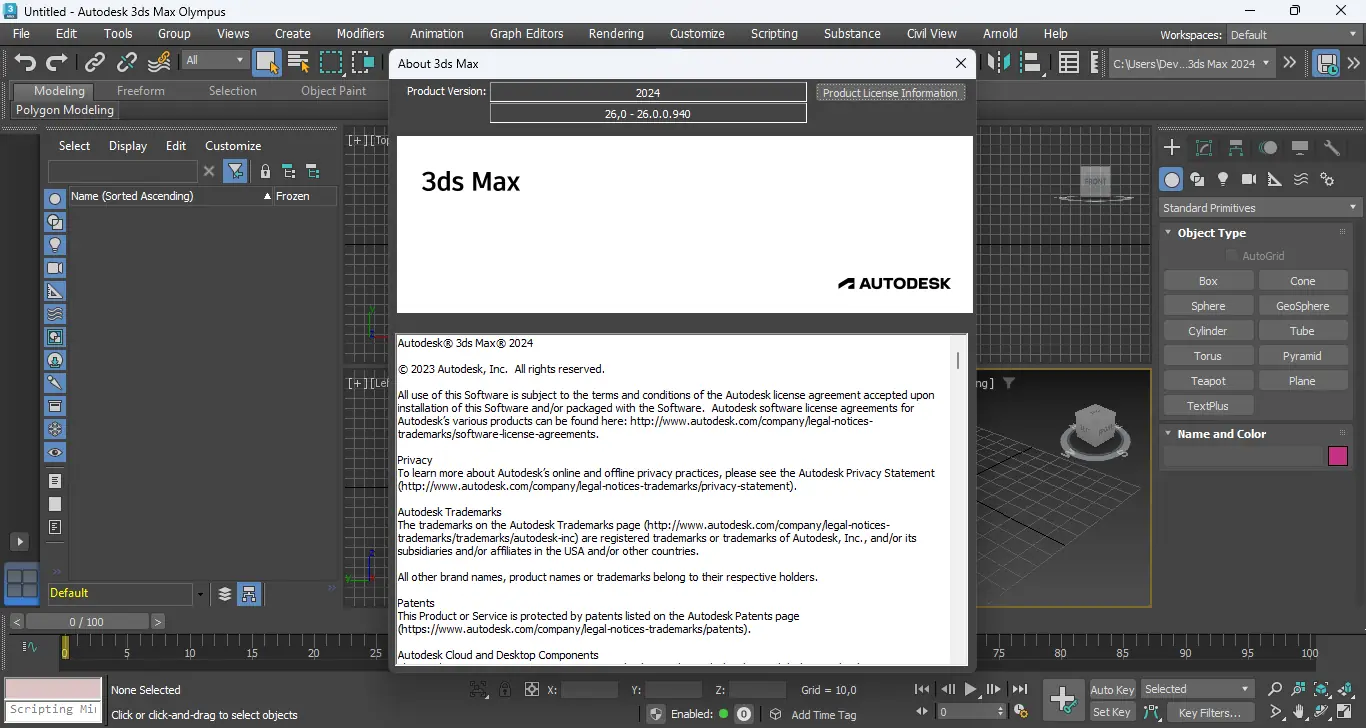Toggle the Auto Key animation mode
This screenshot has height=728, width=1366.
(x=1112, y=690)
